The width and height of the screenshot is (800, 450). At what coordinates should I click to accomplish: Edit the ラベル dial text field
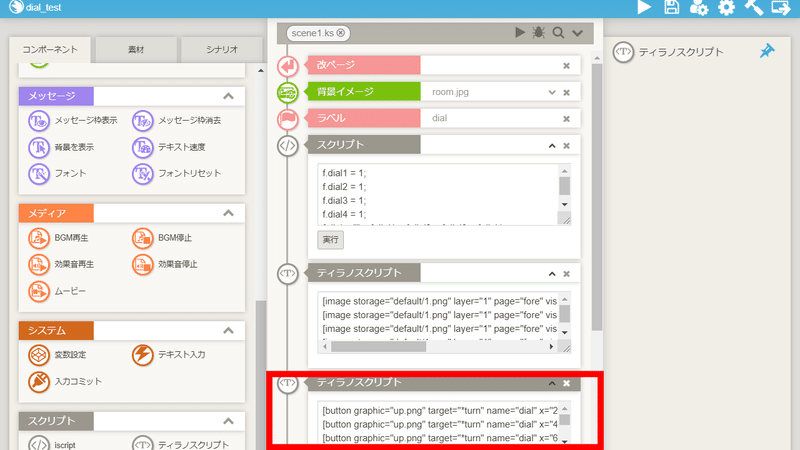(489, 118)
